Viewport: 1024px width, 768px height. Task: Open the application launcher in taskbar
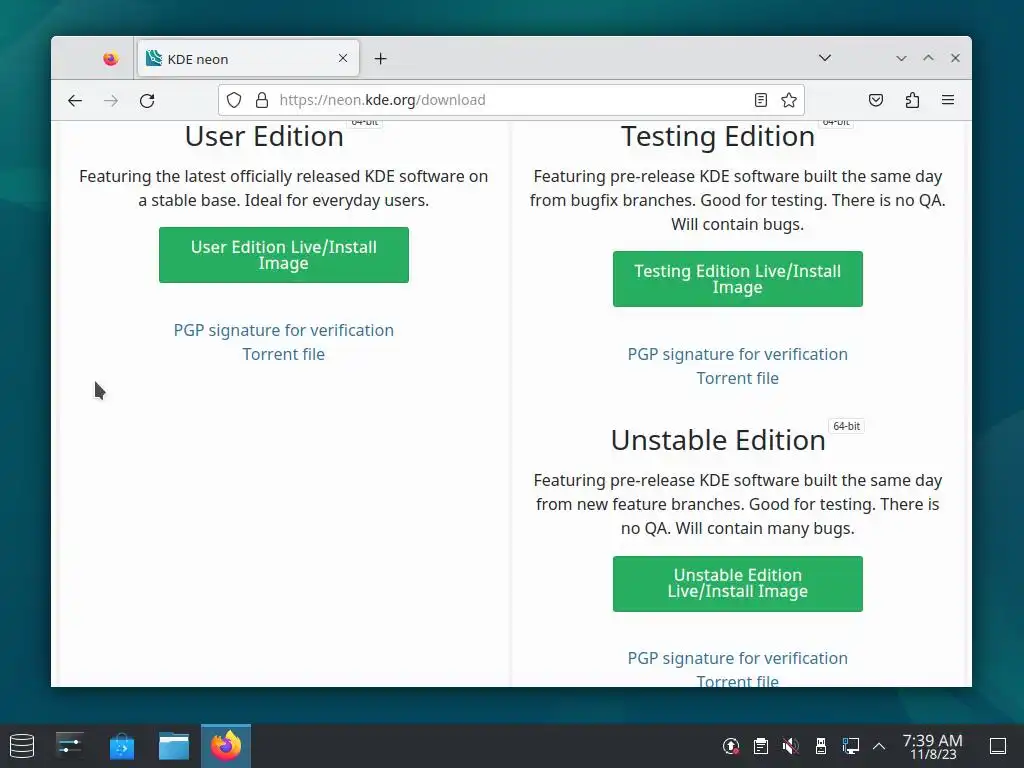click(22, 746)
